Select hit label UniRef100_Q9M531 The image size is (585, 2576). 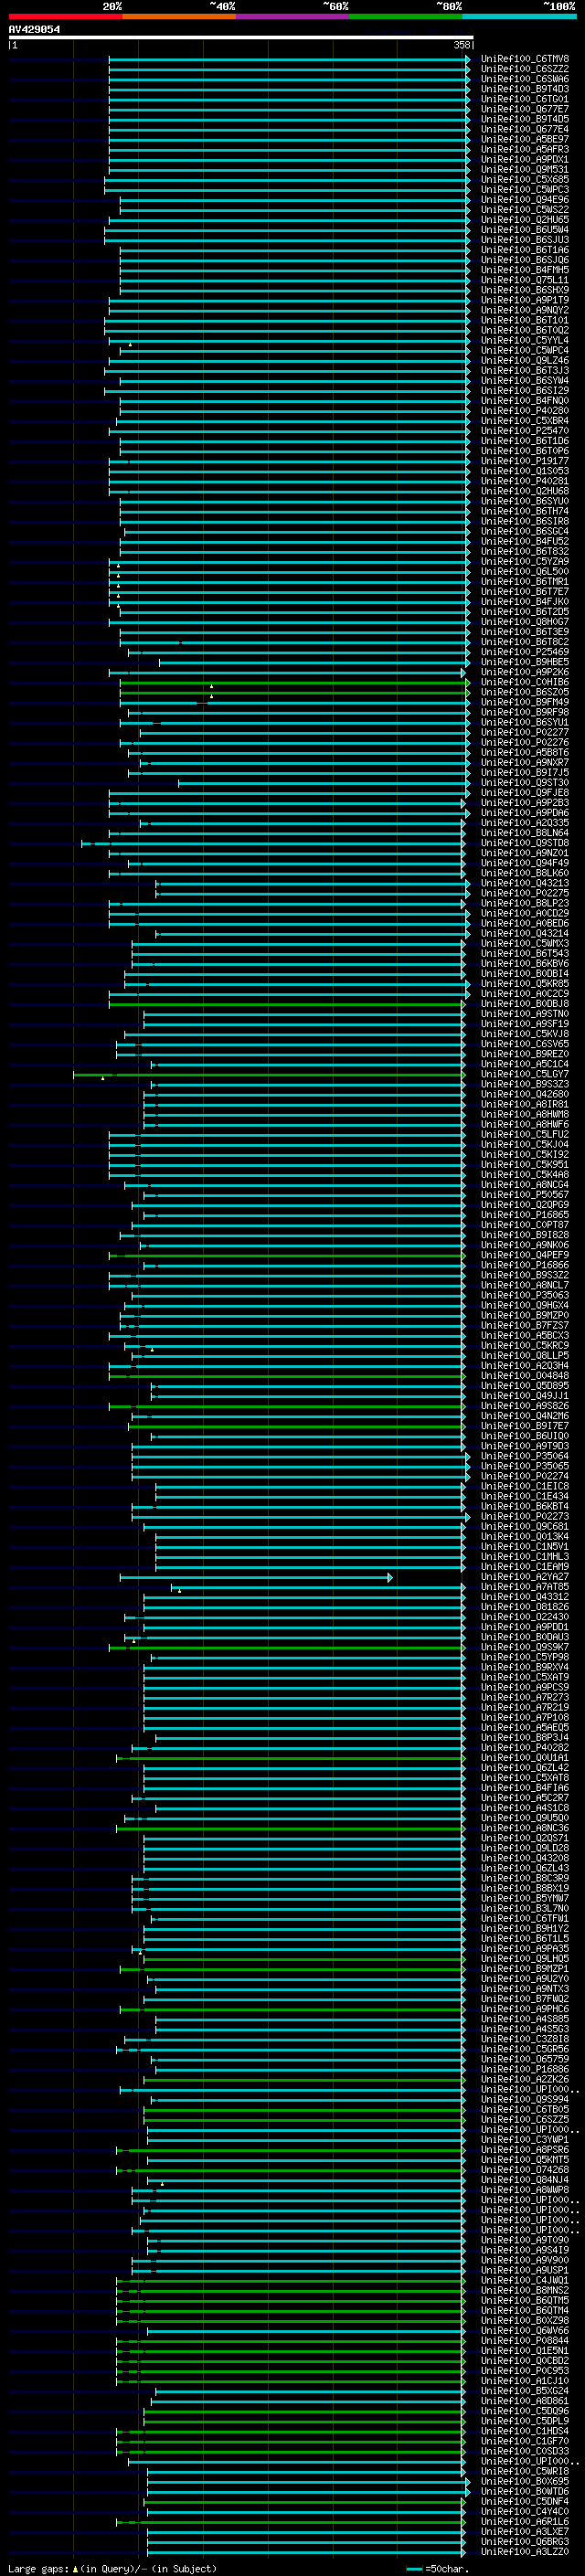[525, 170]
